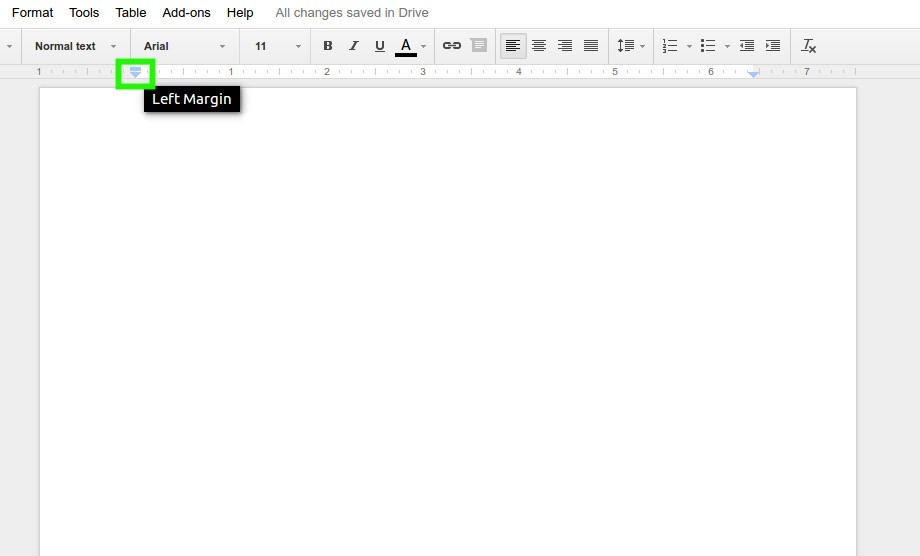This screenshot has width=920, height=556.
Task: Insert a link with the chain icon
Action: click(x=452, y=46)
